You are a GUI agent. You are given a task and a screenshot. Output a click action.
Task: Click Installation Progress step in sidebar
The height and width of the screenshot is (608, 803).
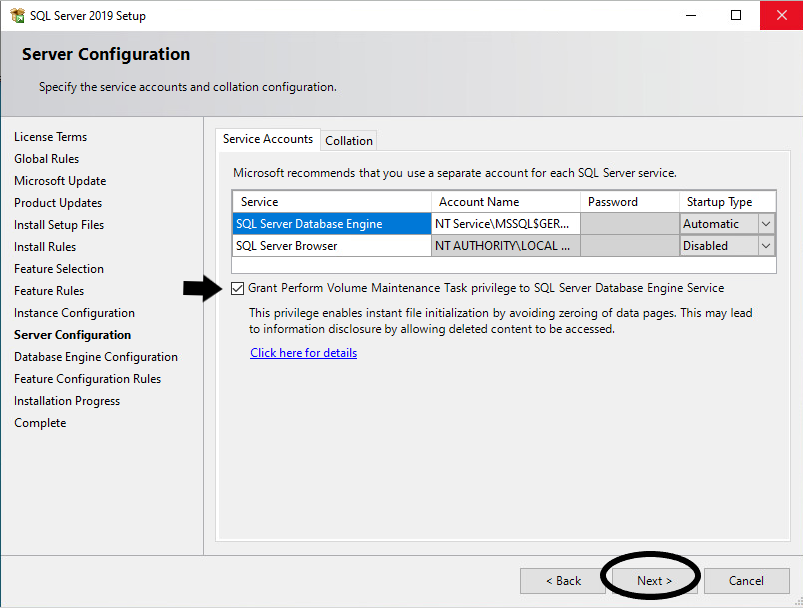67,402
